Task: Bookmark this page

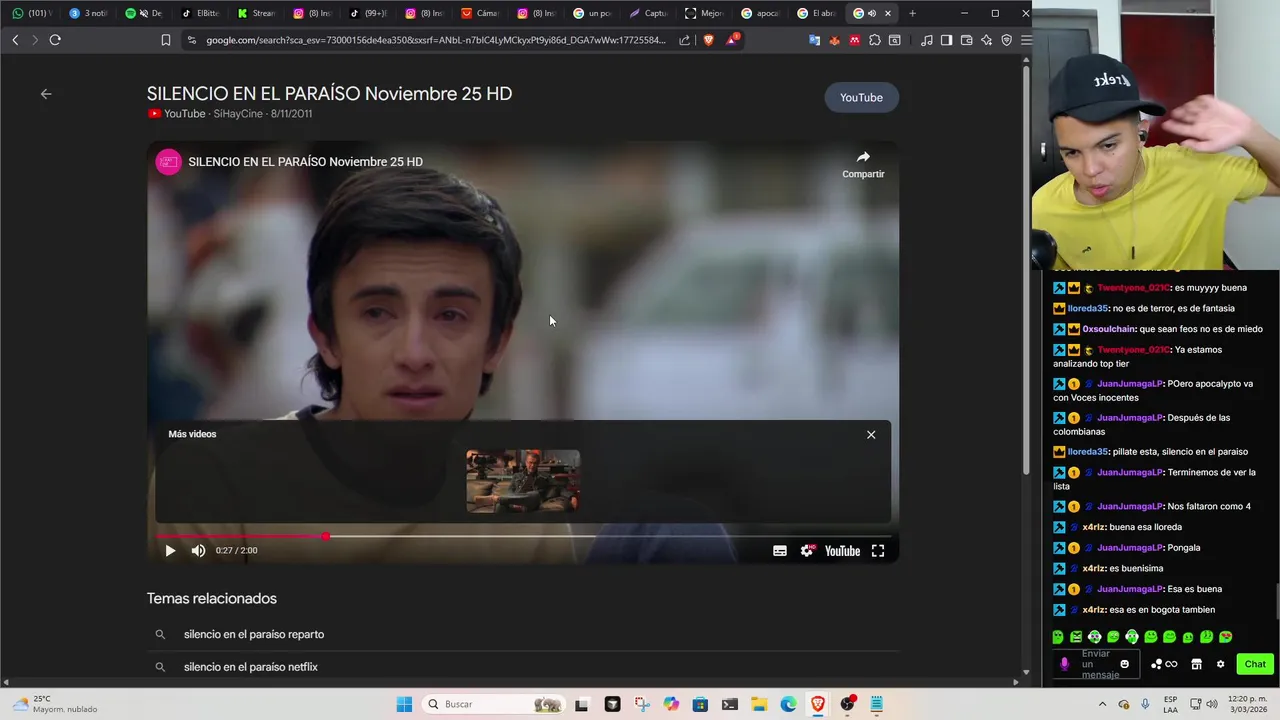Action: click(166, 40)
